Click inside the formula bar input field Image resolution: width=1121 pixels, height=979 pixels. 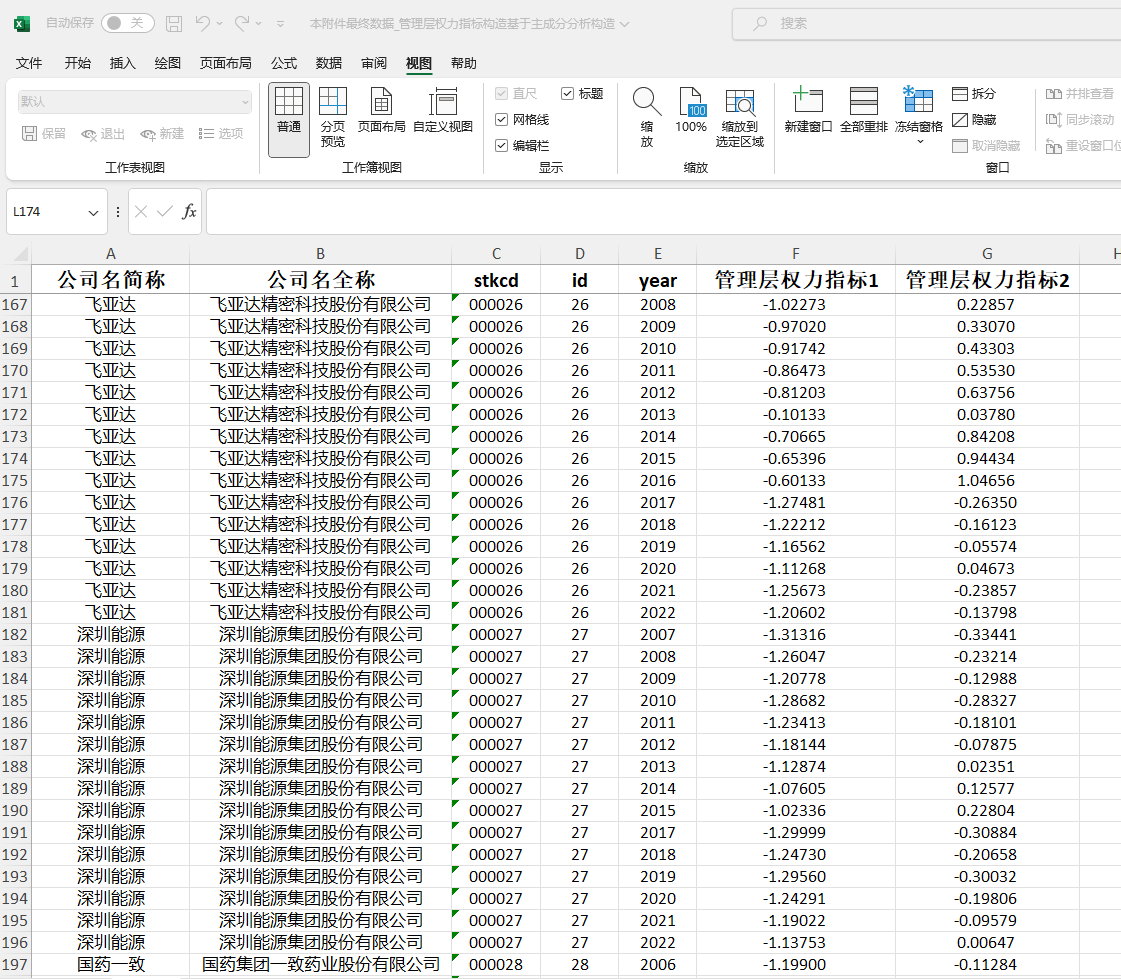pyautogui.click(x=660, y=212)
